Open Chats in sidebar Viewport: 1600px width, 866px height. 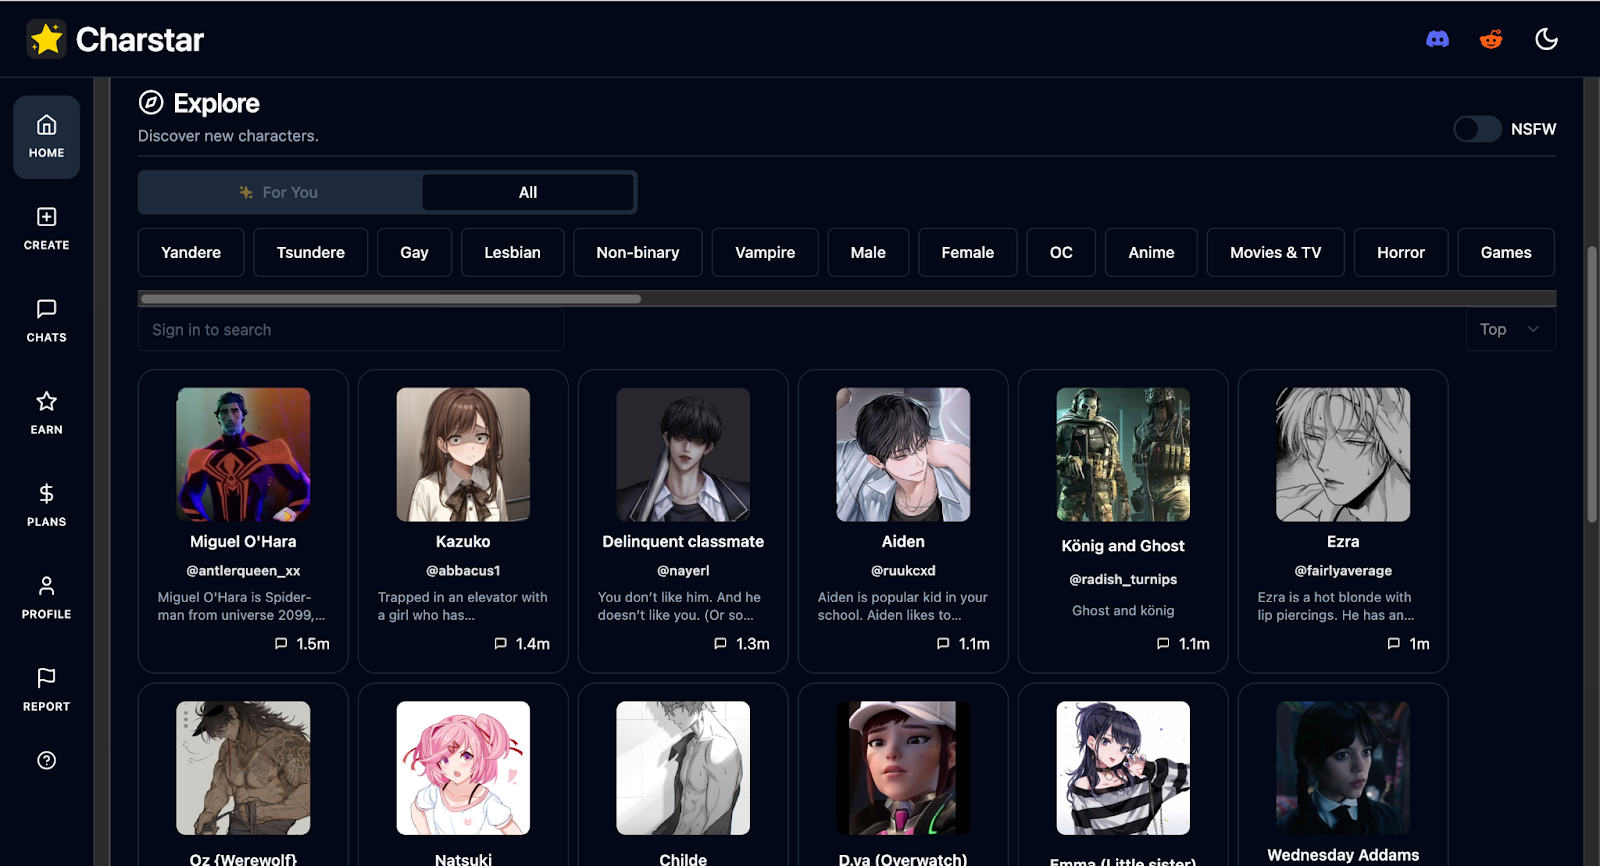[x=46, y=321]
